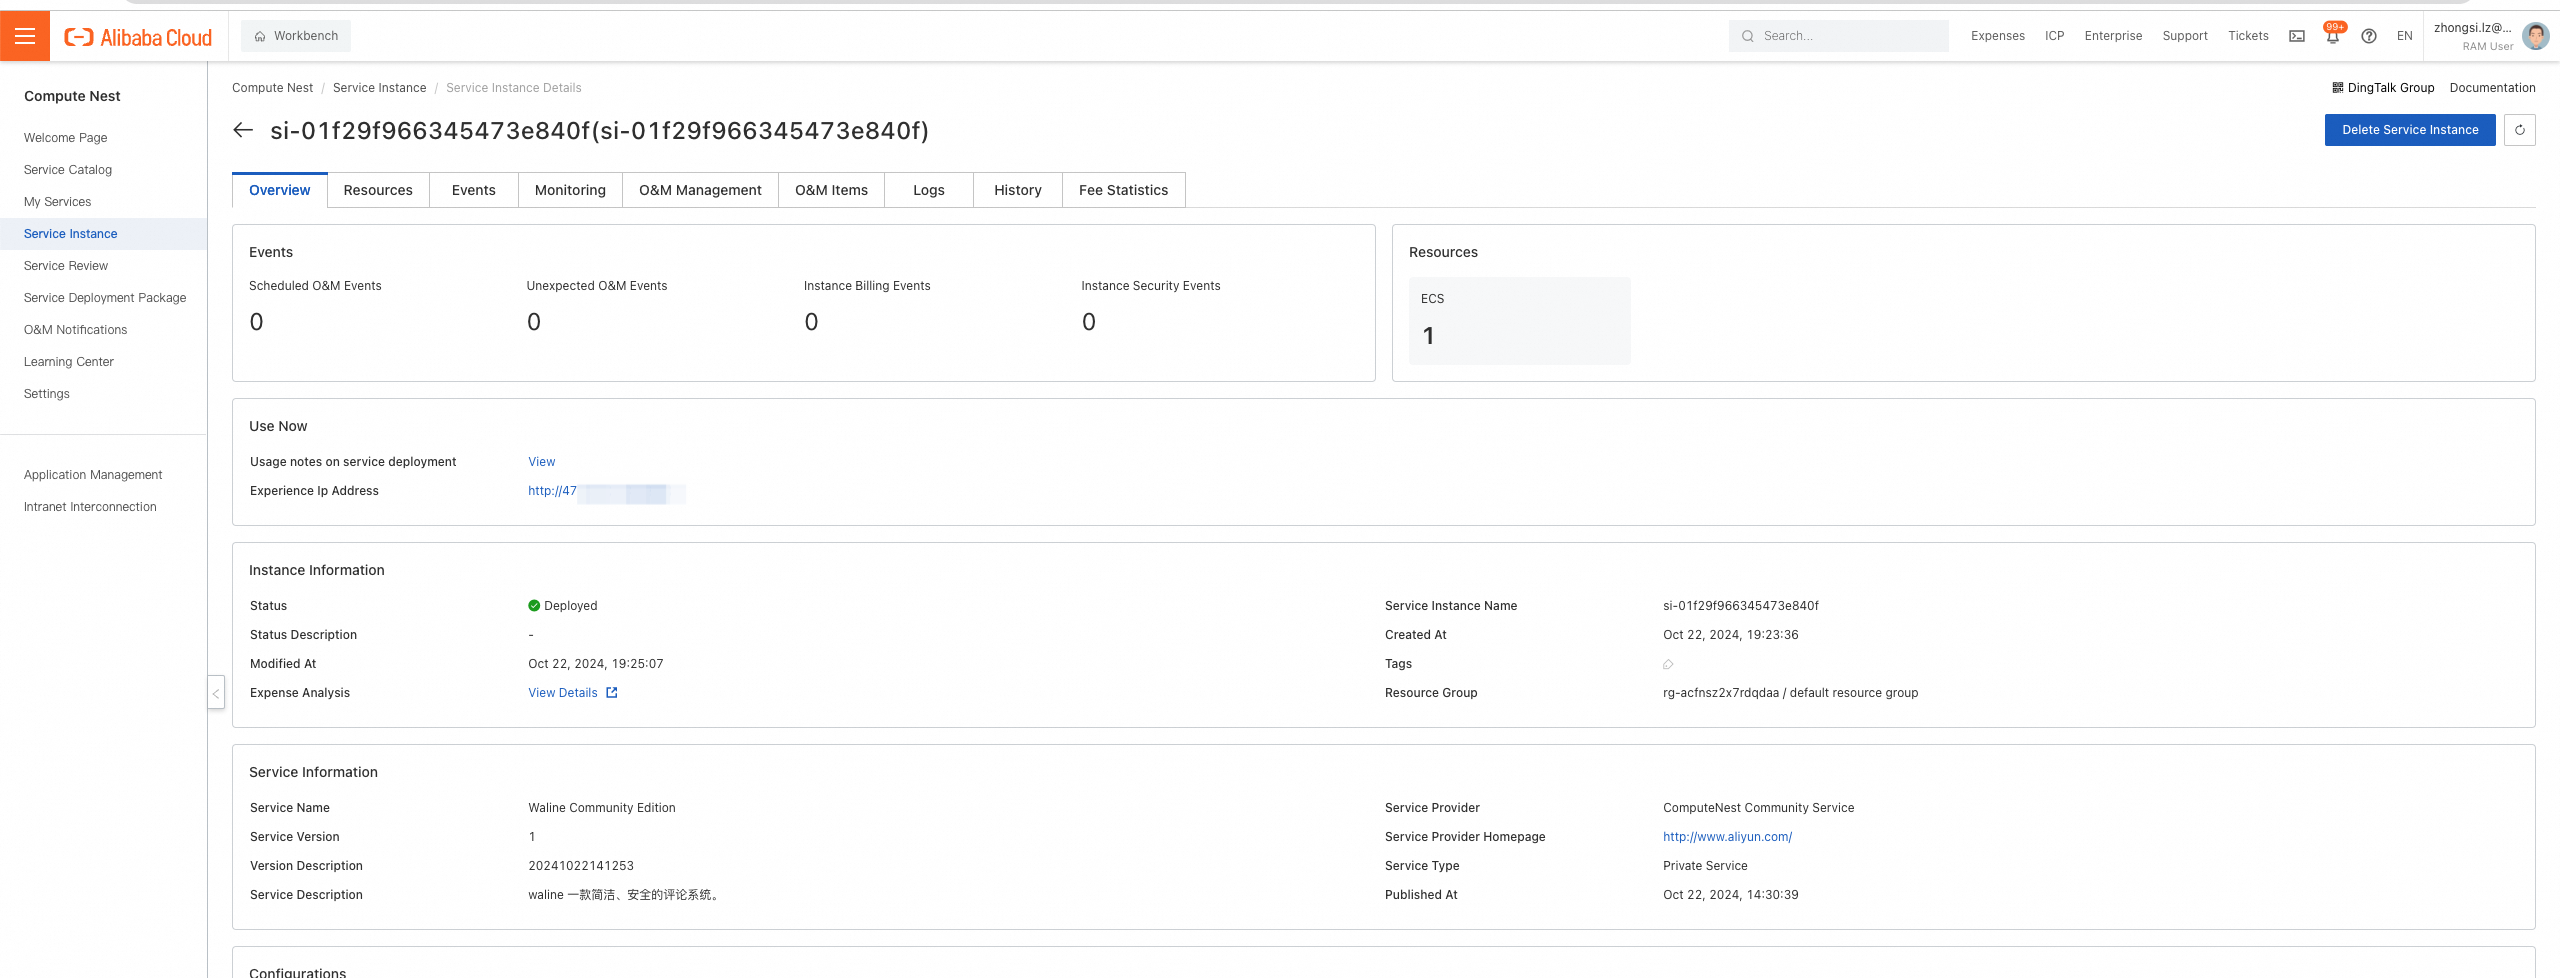
Task: Open Service Deployment Package in sidebar
Action: [x=105, y=298]
